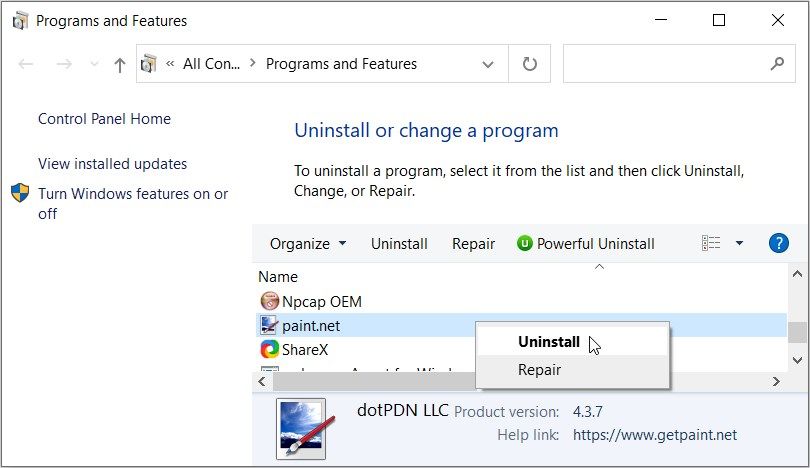Select the Npcap OEM program icon
This screenshot has height=468, width=810.
coord(269,301)
